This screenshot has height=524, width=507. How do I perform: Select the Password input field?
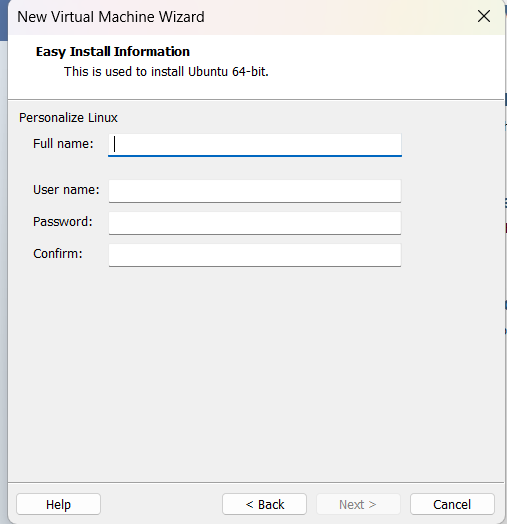coord(255,223)
